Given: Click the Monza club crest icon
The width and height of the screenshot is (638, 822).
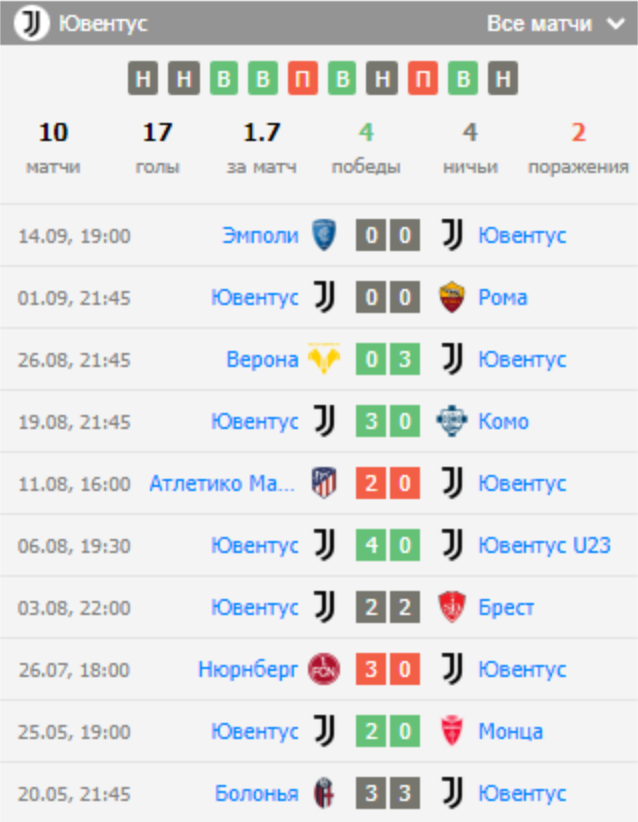Looking at the screenshot, I should (452, 731).
